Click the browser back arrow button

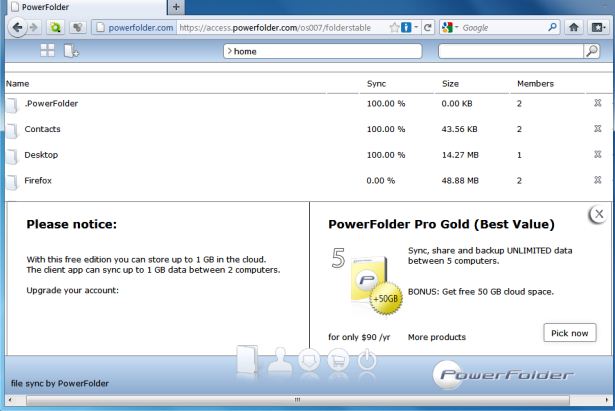(x=17, y=27)
